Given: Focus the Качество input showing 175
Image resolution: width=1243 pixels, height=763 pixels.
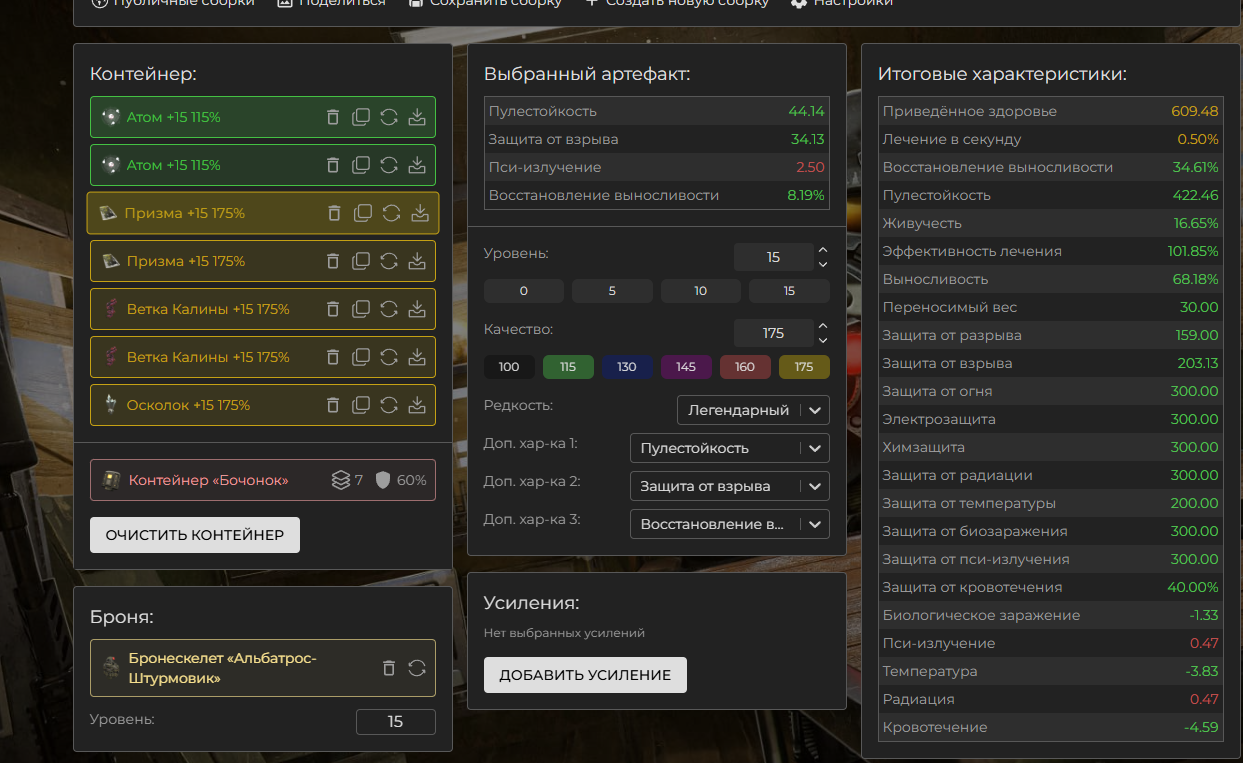Looking at the screenshot, I should point(773,333).
